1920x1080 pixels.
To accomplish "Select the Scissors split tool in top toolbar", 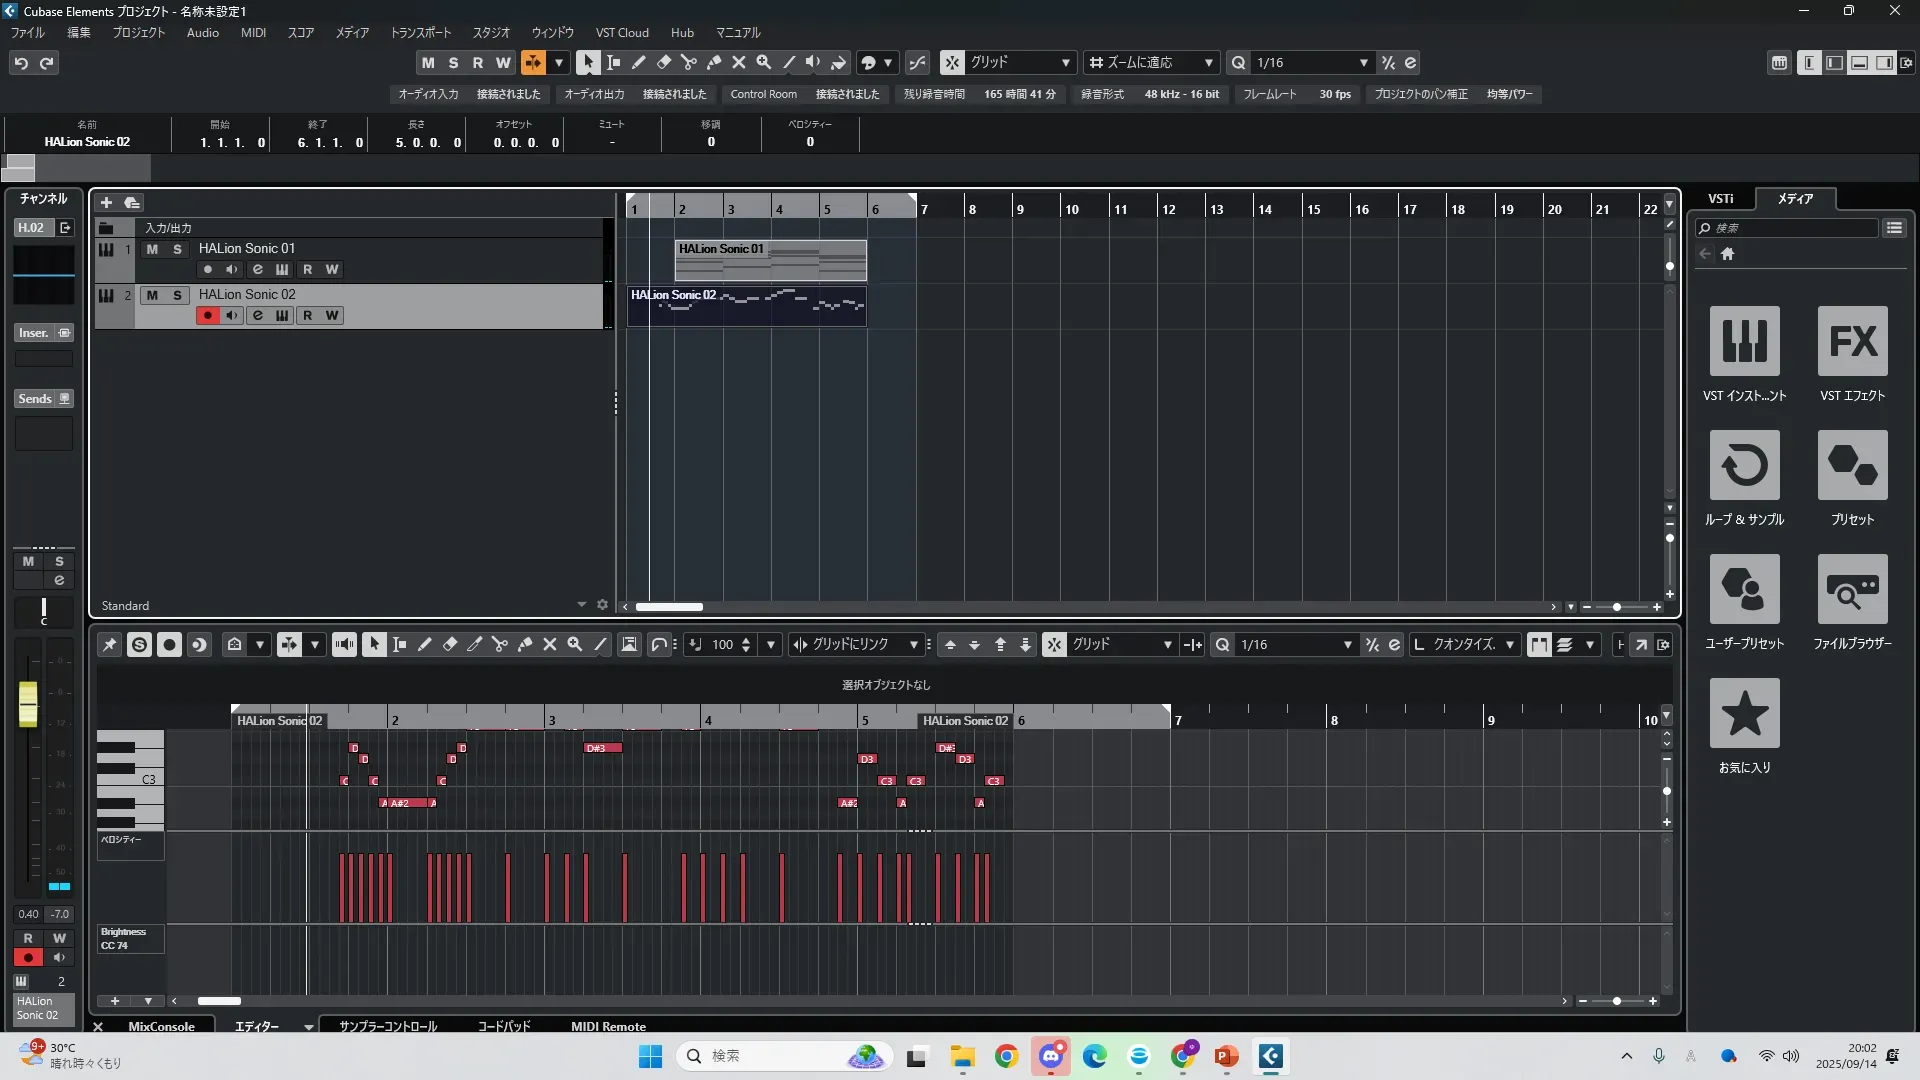I will pyautogui.click(x=689, y=62).
